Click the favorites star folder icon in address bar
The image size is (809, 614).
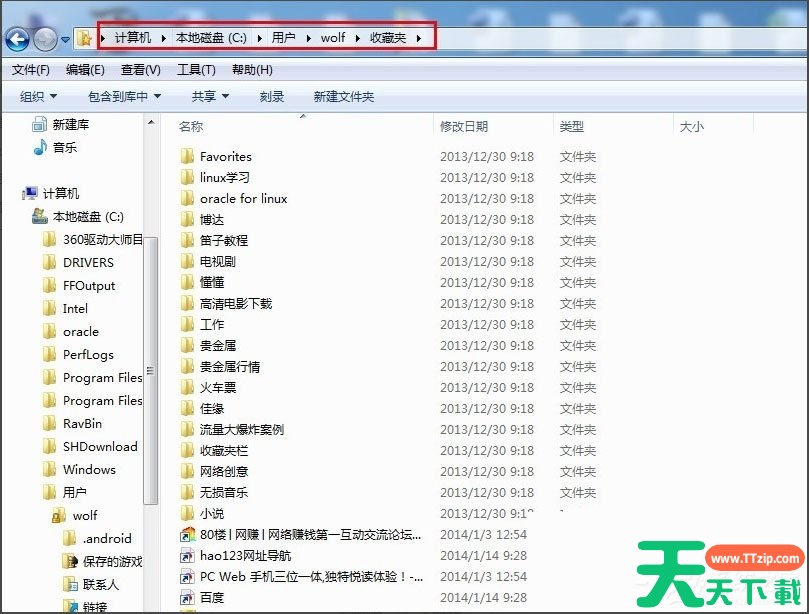click(x=84, y=38)
